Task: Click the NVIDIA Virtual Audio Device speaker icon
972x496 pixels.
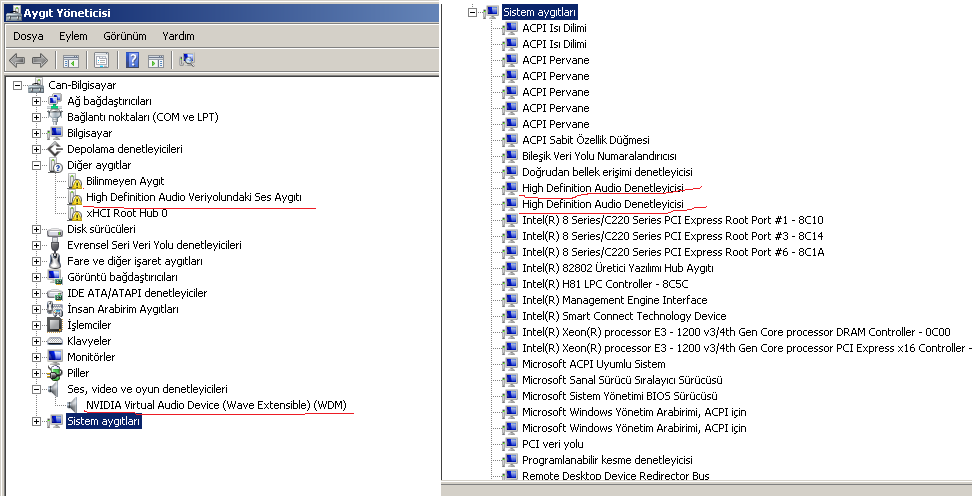Action: [75, 406]
